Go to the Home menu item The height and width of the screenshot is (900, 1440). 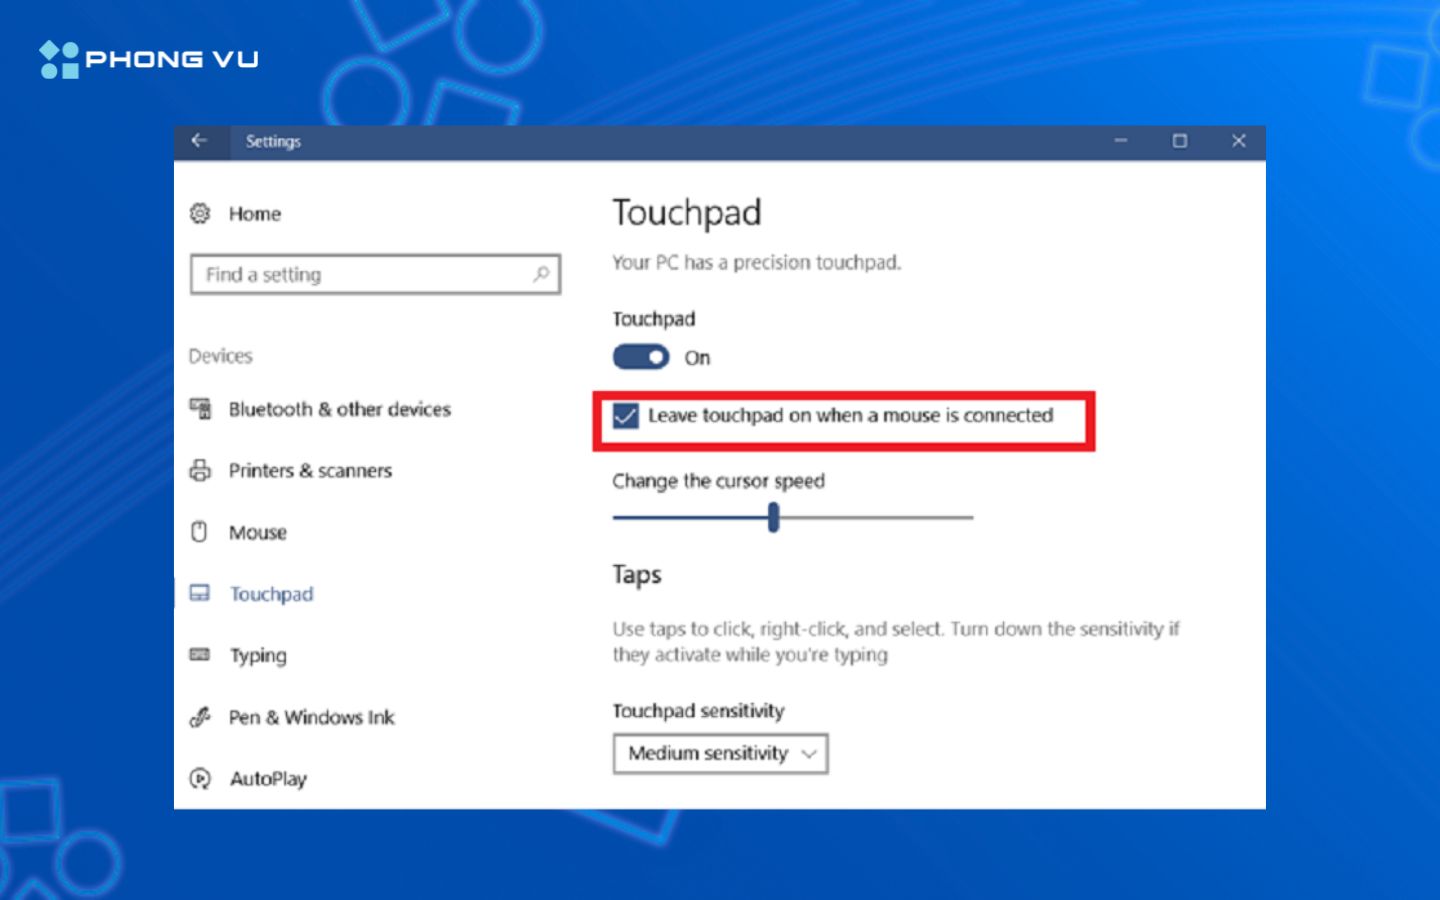tap(255, 213)
